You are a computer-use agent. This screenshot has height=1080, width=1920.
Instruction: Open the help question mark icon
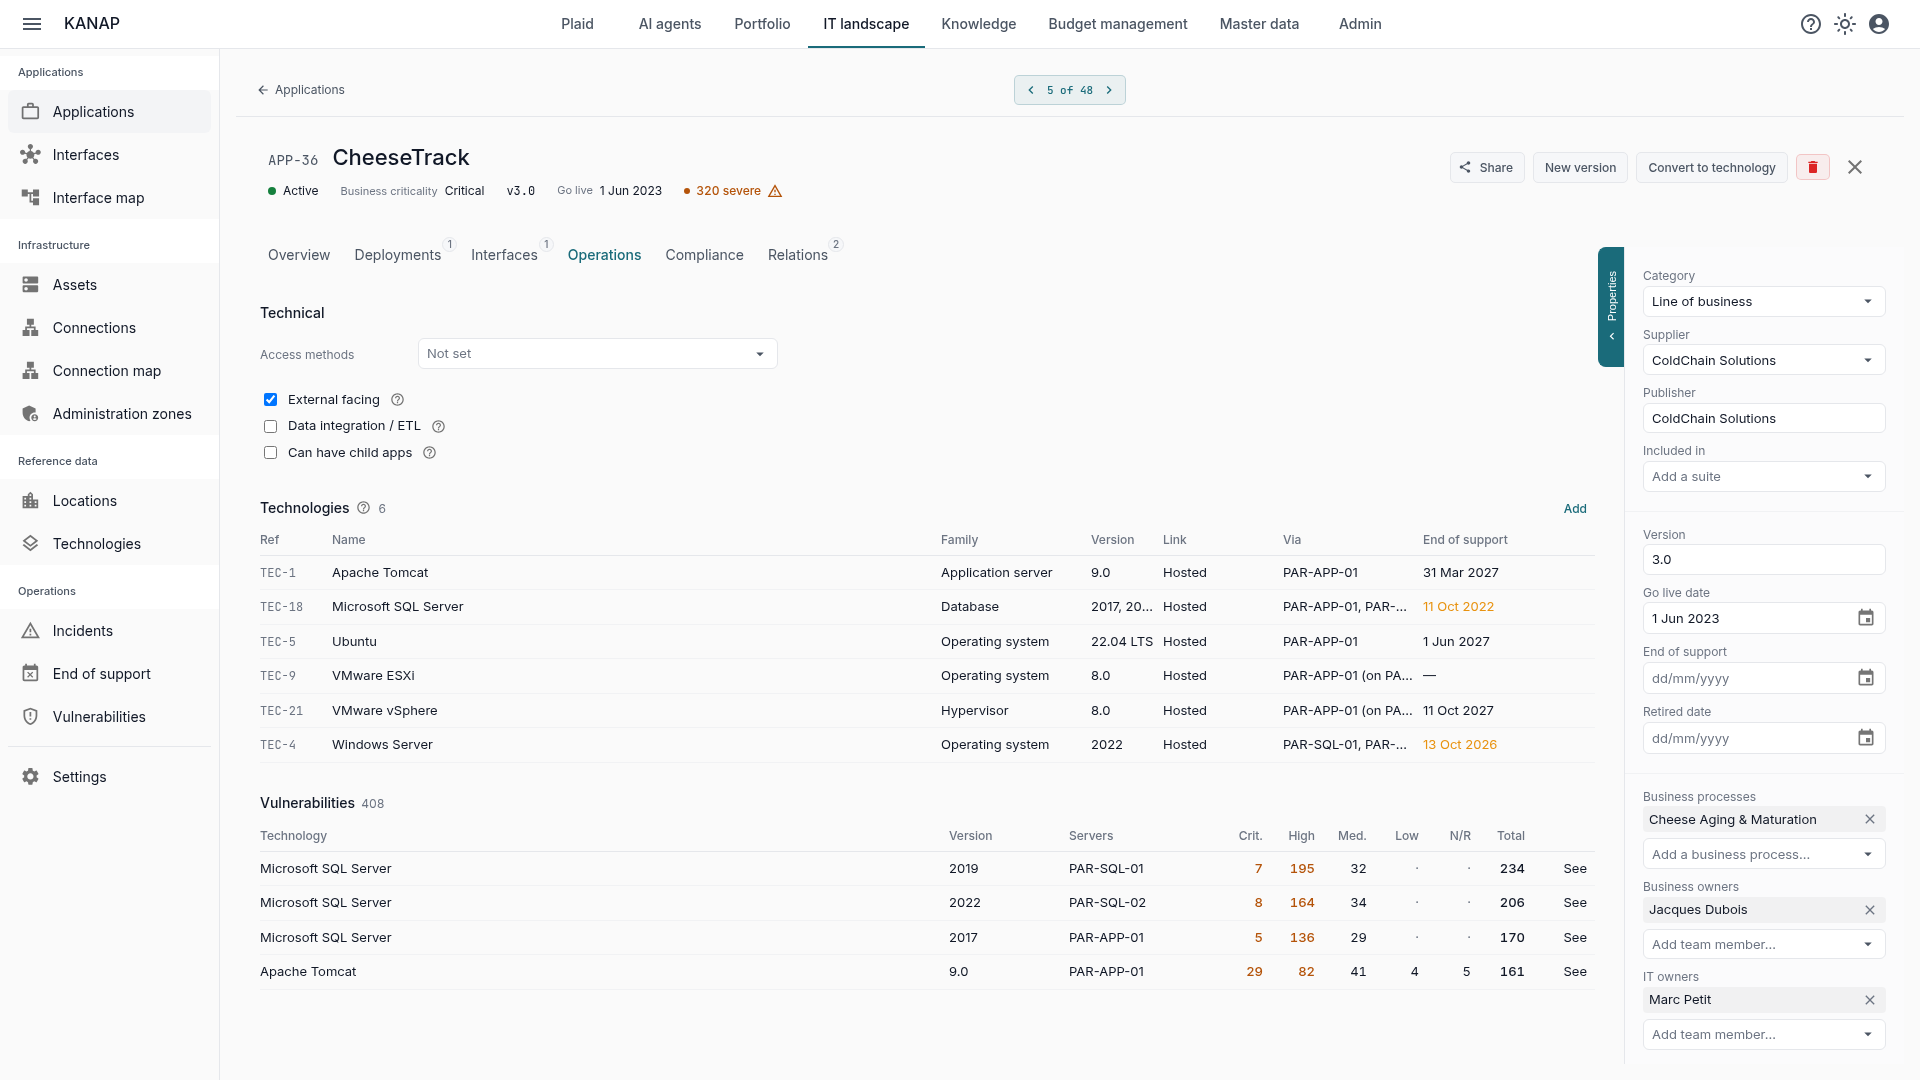click(x=1811, y=24)
